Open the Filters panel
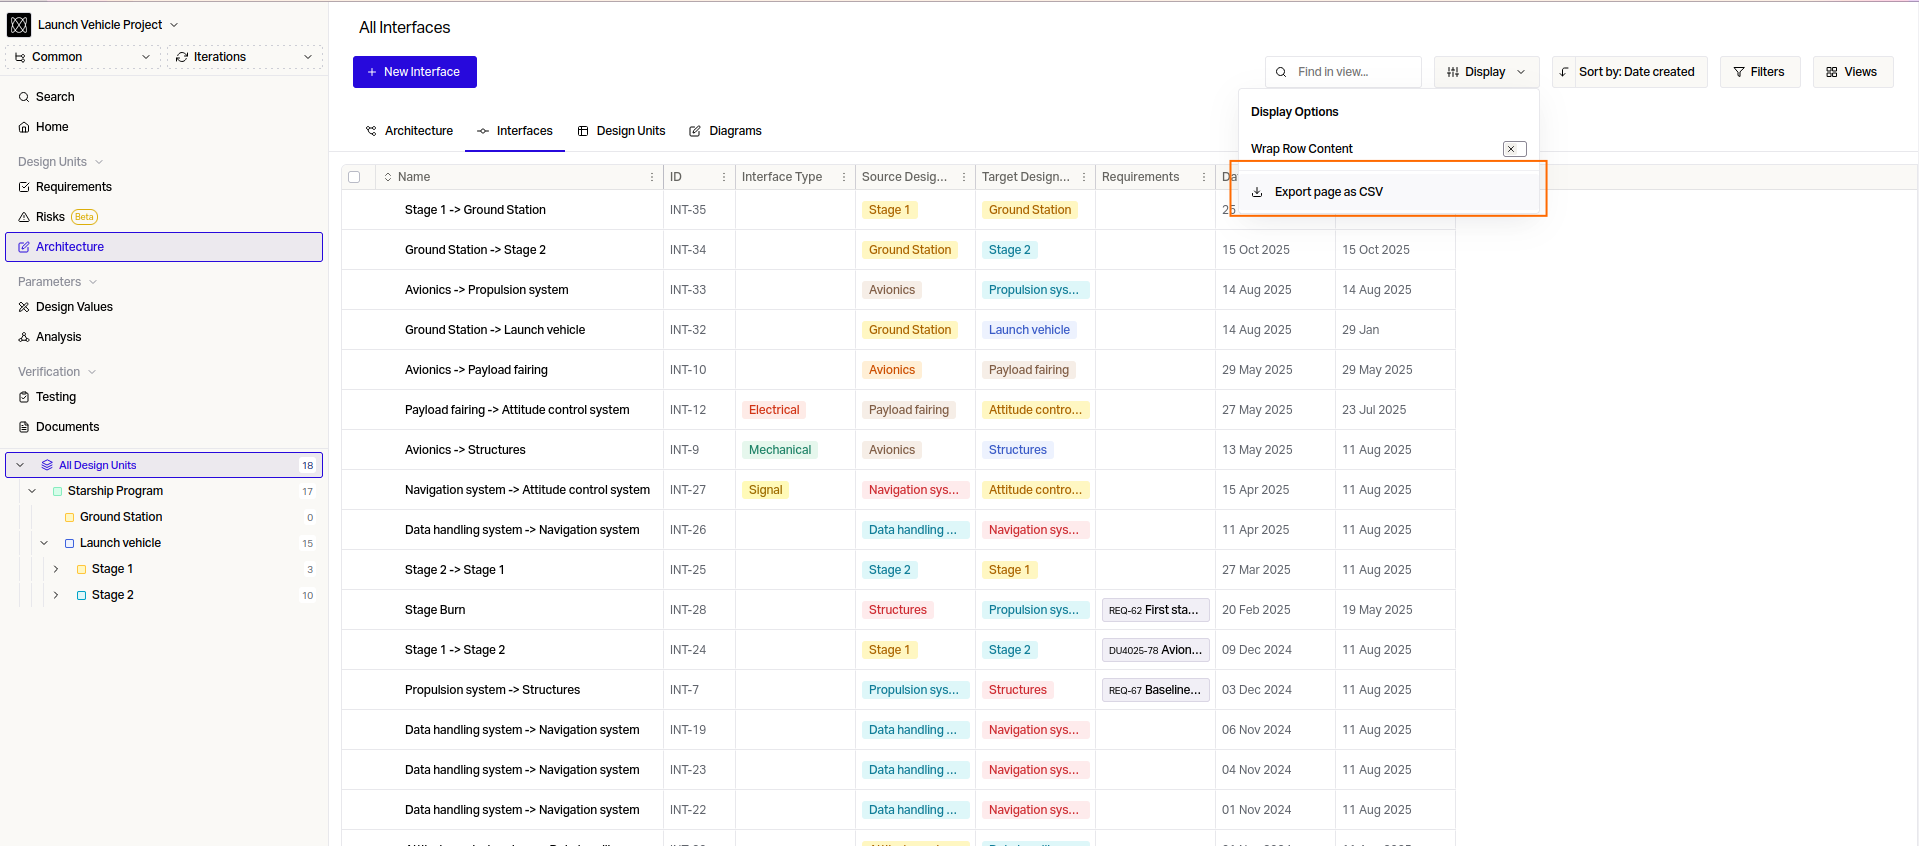 coord(1759,72)
